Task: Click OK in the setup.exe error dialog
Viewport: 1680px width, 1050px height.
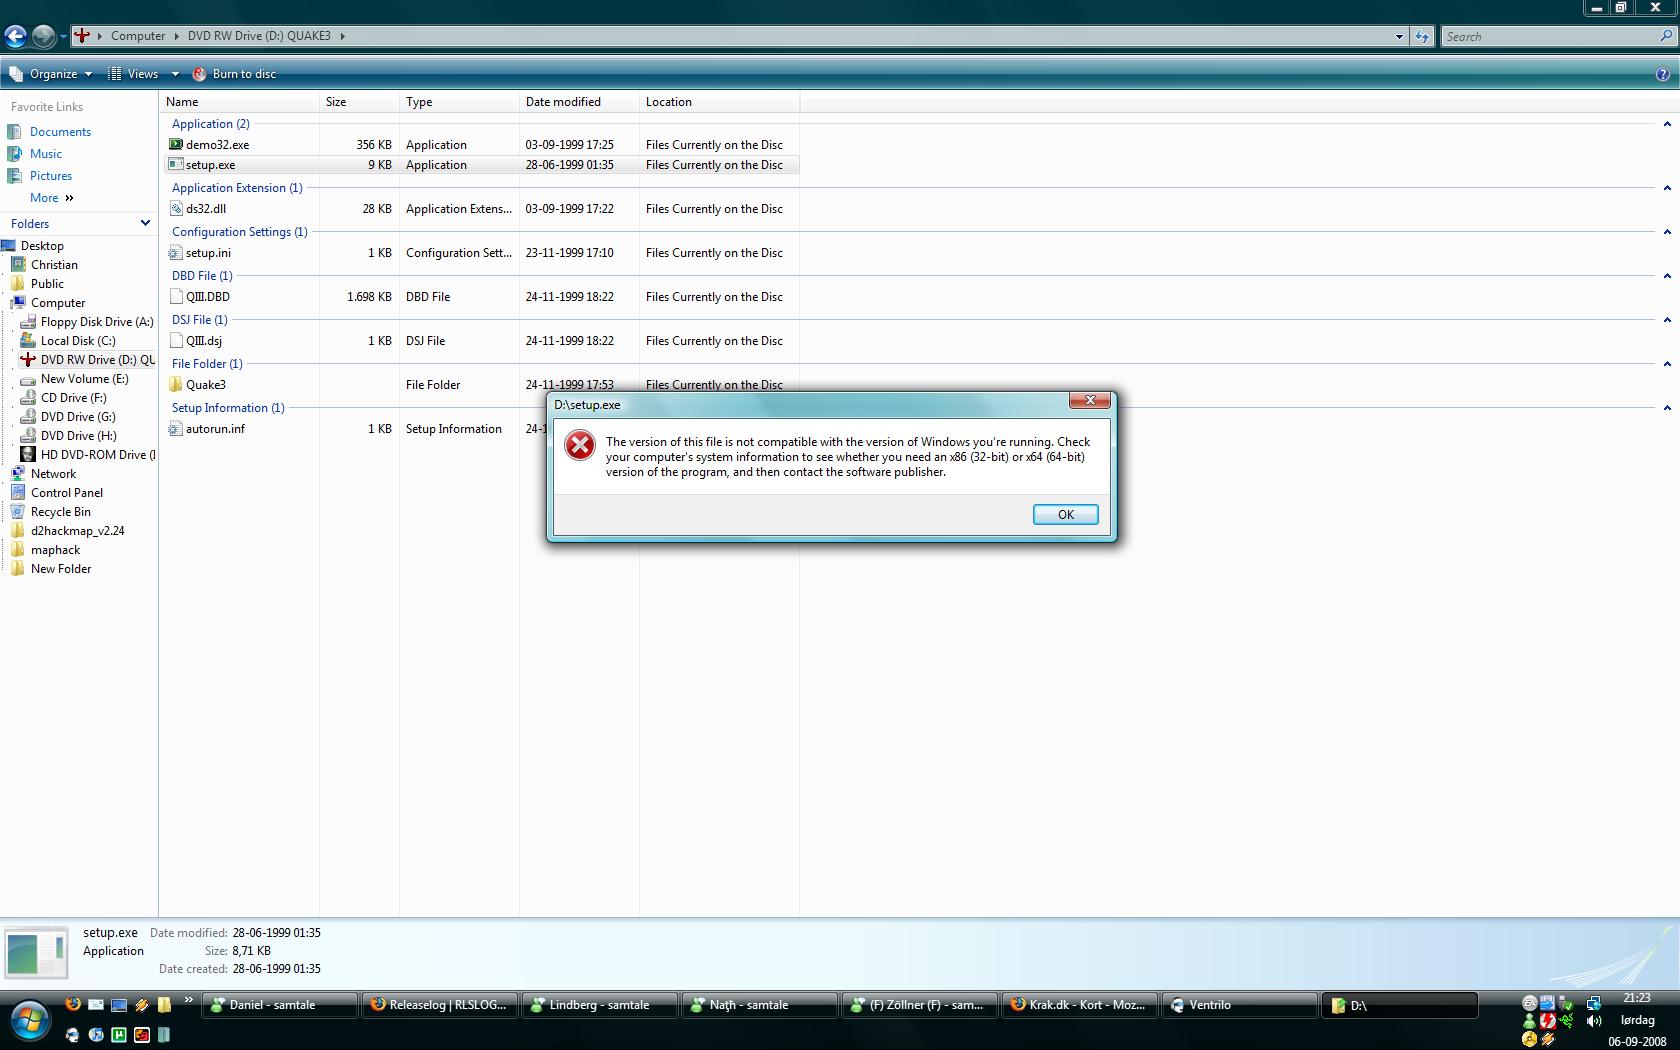Action: click(1065, 514)
